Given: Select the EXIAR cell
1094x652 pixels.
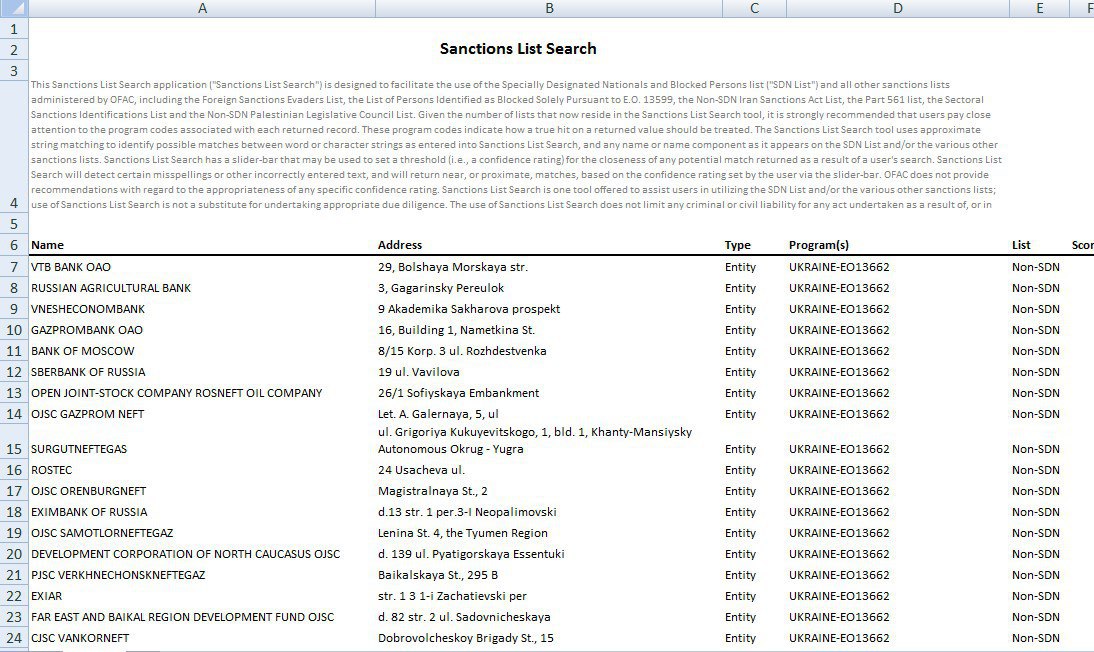Looking at the screenshot, I should pyautogui.click(x=202, y=595).
